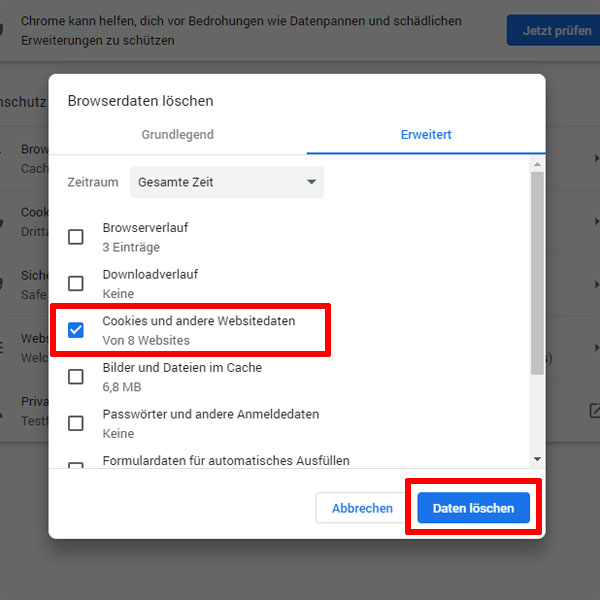Click the dialog scrollbar's down arrow
The image size is (600, 600).
pos(537,458)
